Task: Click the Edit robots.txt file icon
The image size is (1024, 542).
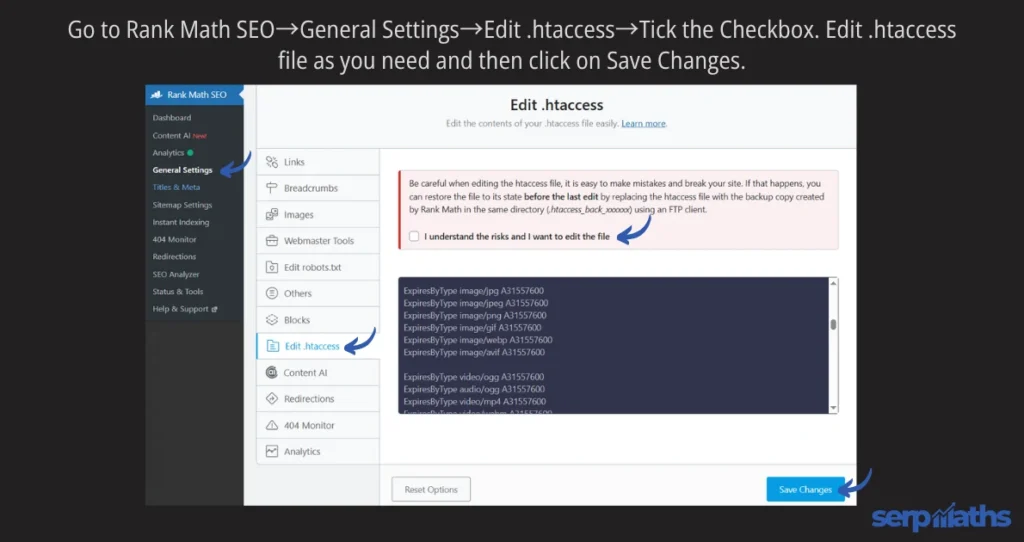Action: (272, 267)
